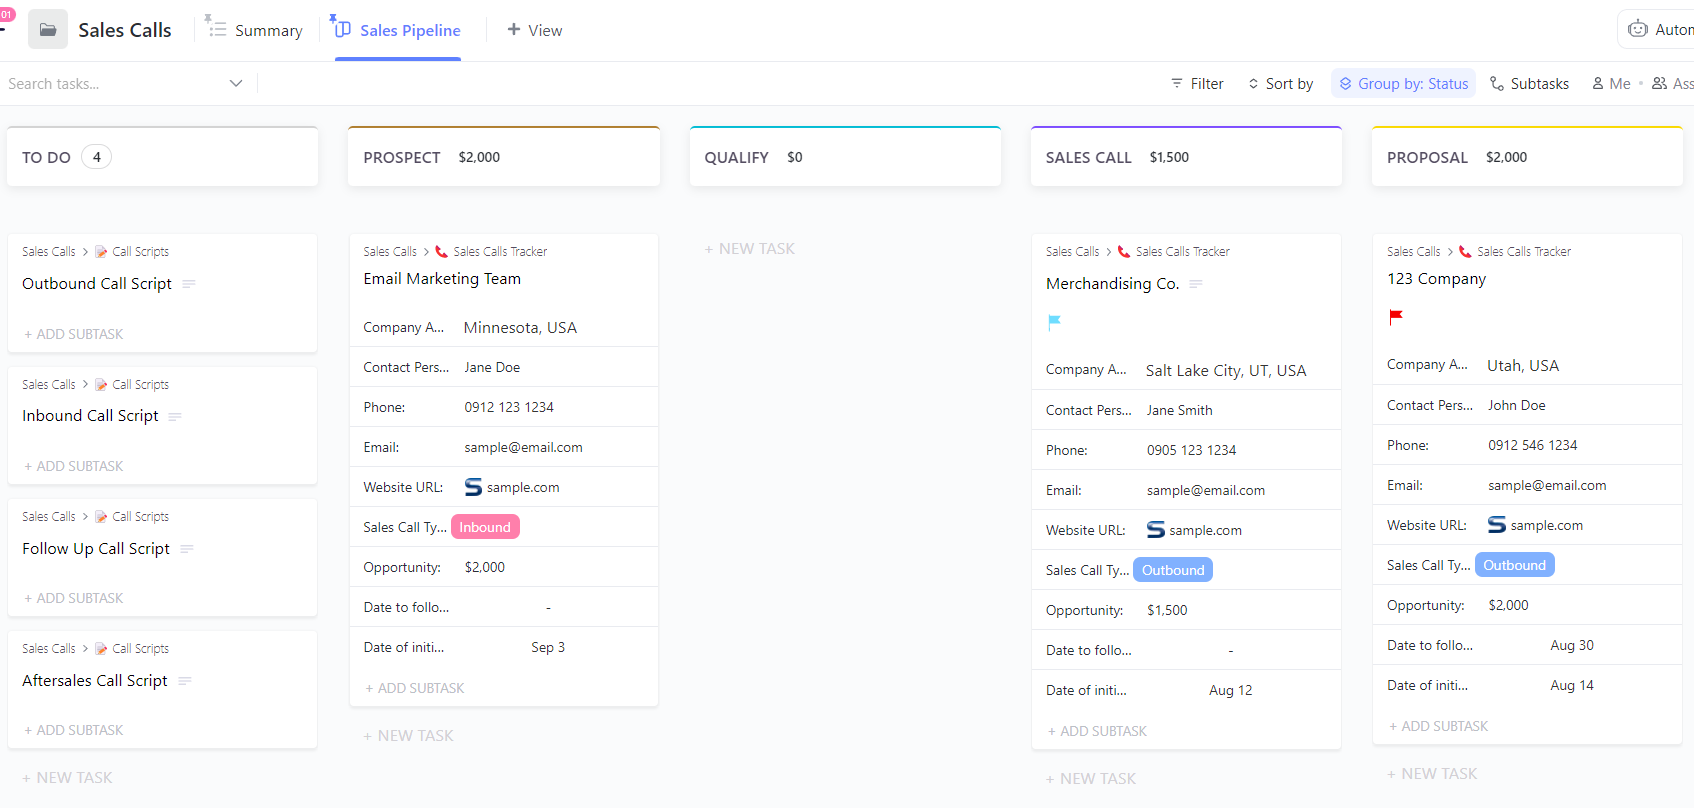The image size is (1694, 808).
Task: Click sample.com site icon on Email Marketing card
Action: coord(474,487)
